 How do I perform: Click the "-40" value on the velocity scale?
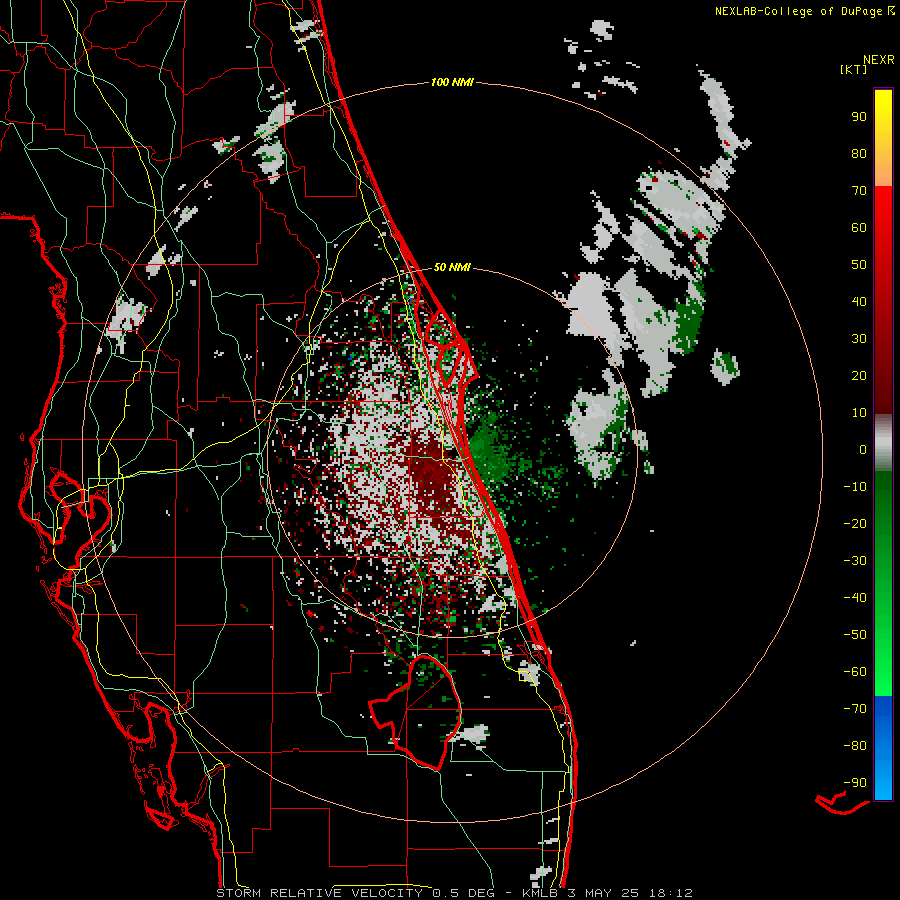[855, 598]
